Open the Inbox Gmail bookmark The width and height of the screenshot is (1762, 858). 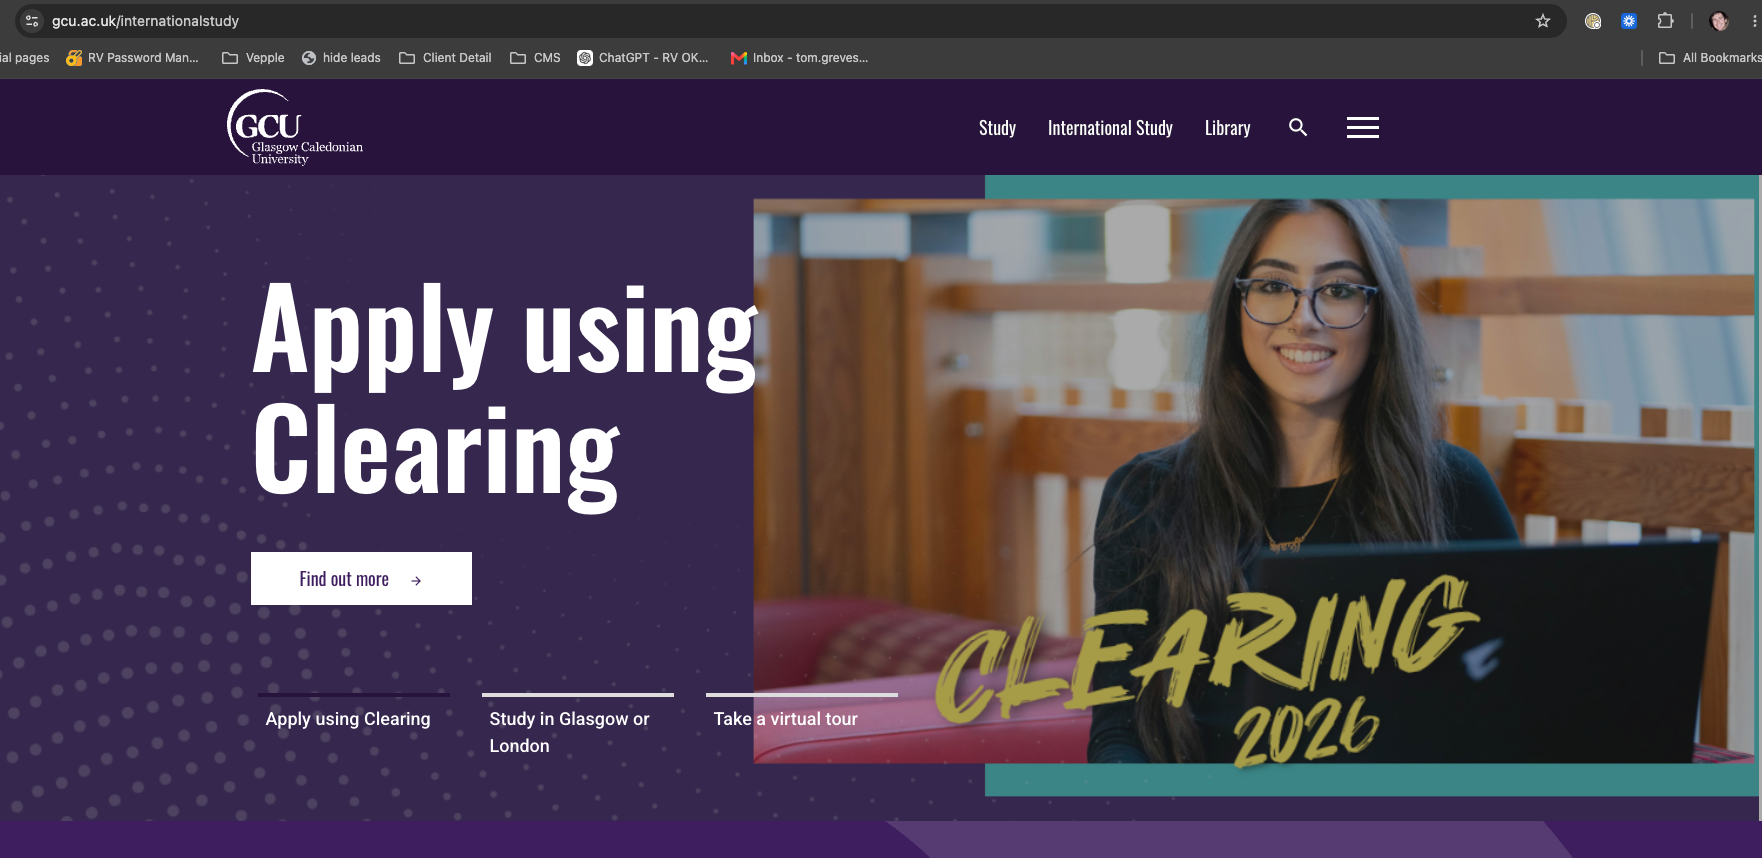point(799,58)
